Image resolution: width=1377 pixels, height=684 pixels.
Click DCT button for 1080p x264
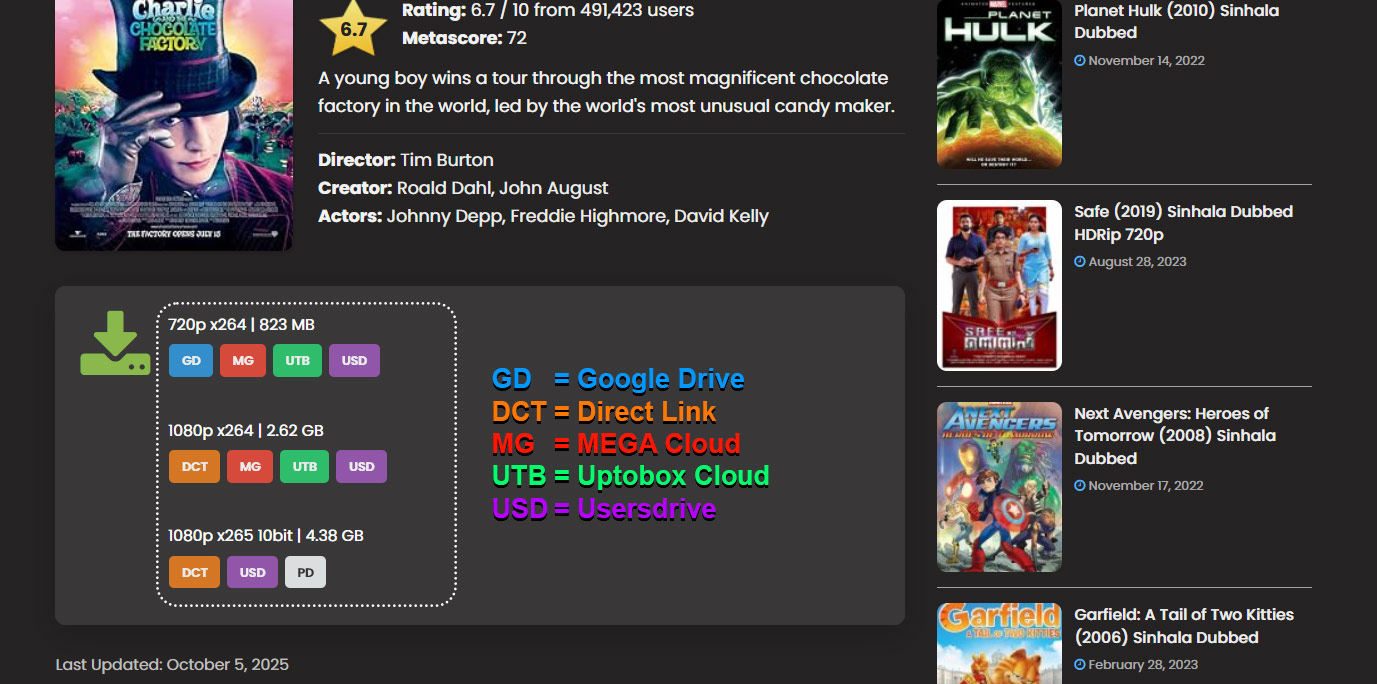tap(194, 467)
